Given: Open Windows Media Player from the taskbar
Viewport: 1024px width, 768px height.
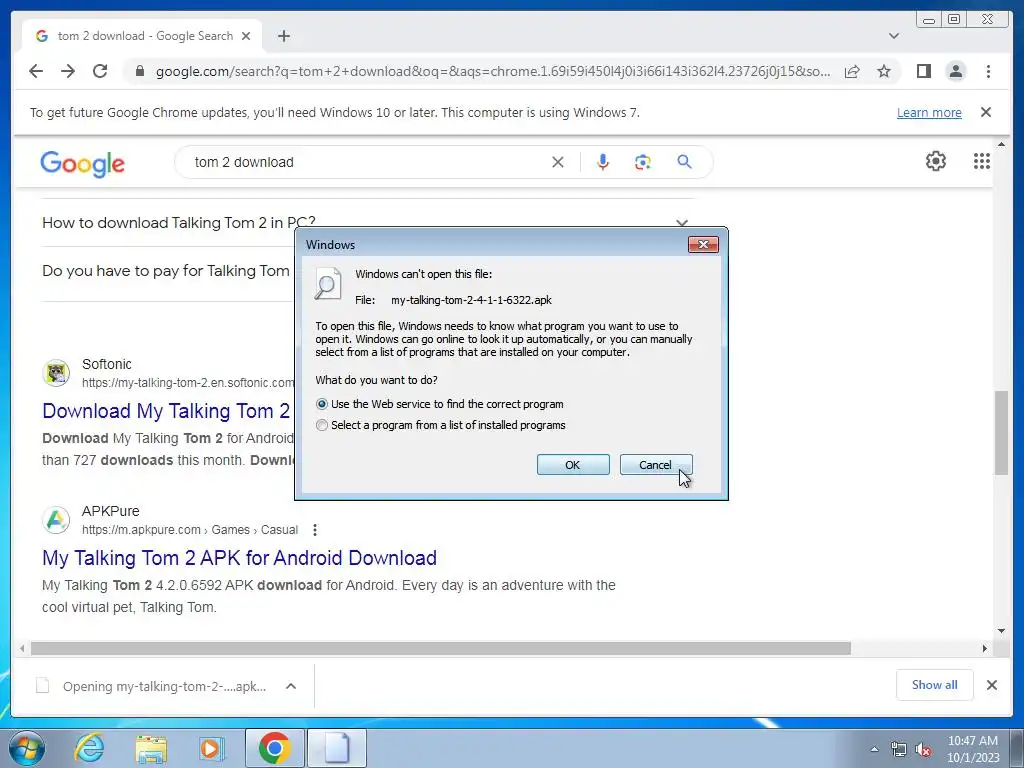Looking at the screenshot, I should 212,748.
